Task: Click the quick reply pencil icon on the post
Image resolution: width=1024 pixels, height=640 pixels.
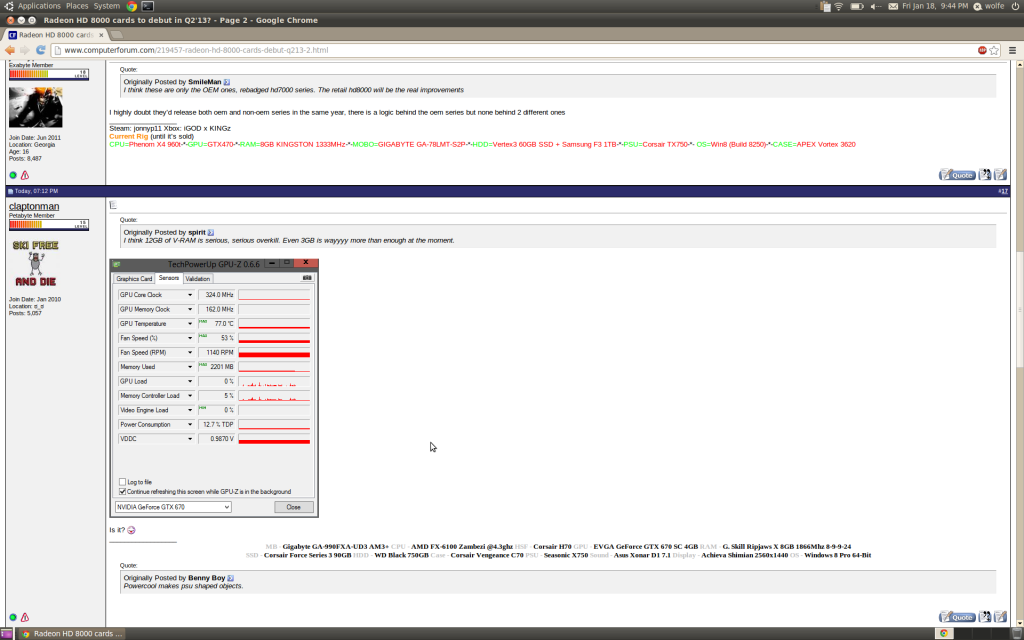Action: coord(1001,617)
